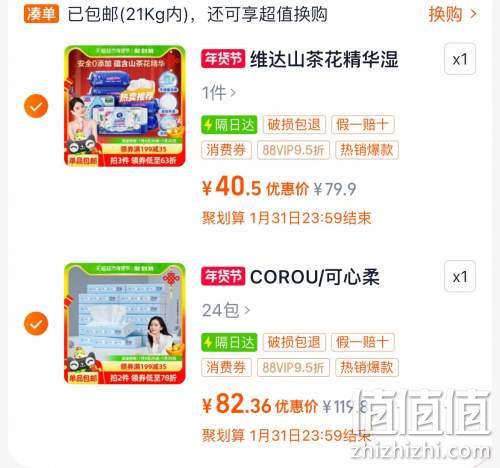Uncheck the 维达山茶花 wet wipes item
This screenshot has width=500, height=468.
coord(36,106)
